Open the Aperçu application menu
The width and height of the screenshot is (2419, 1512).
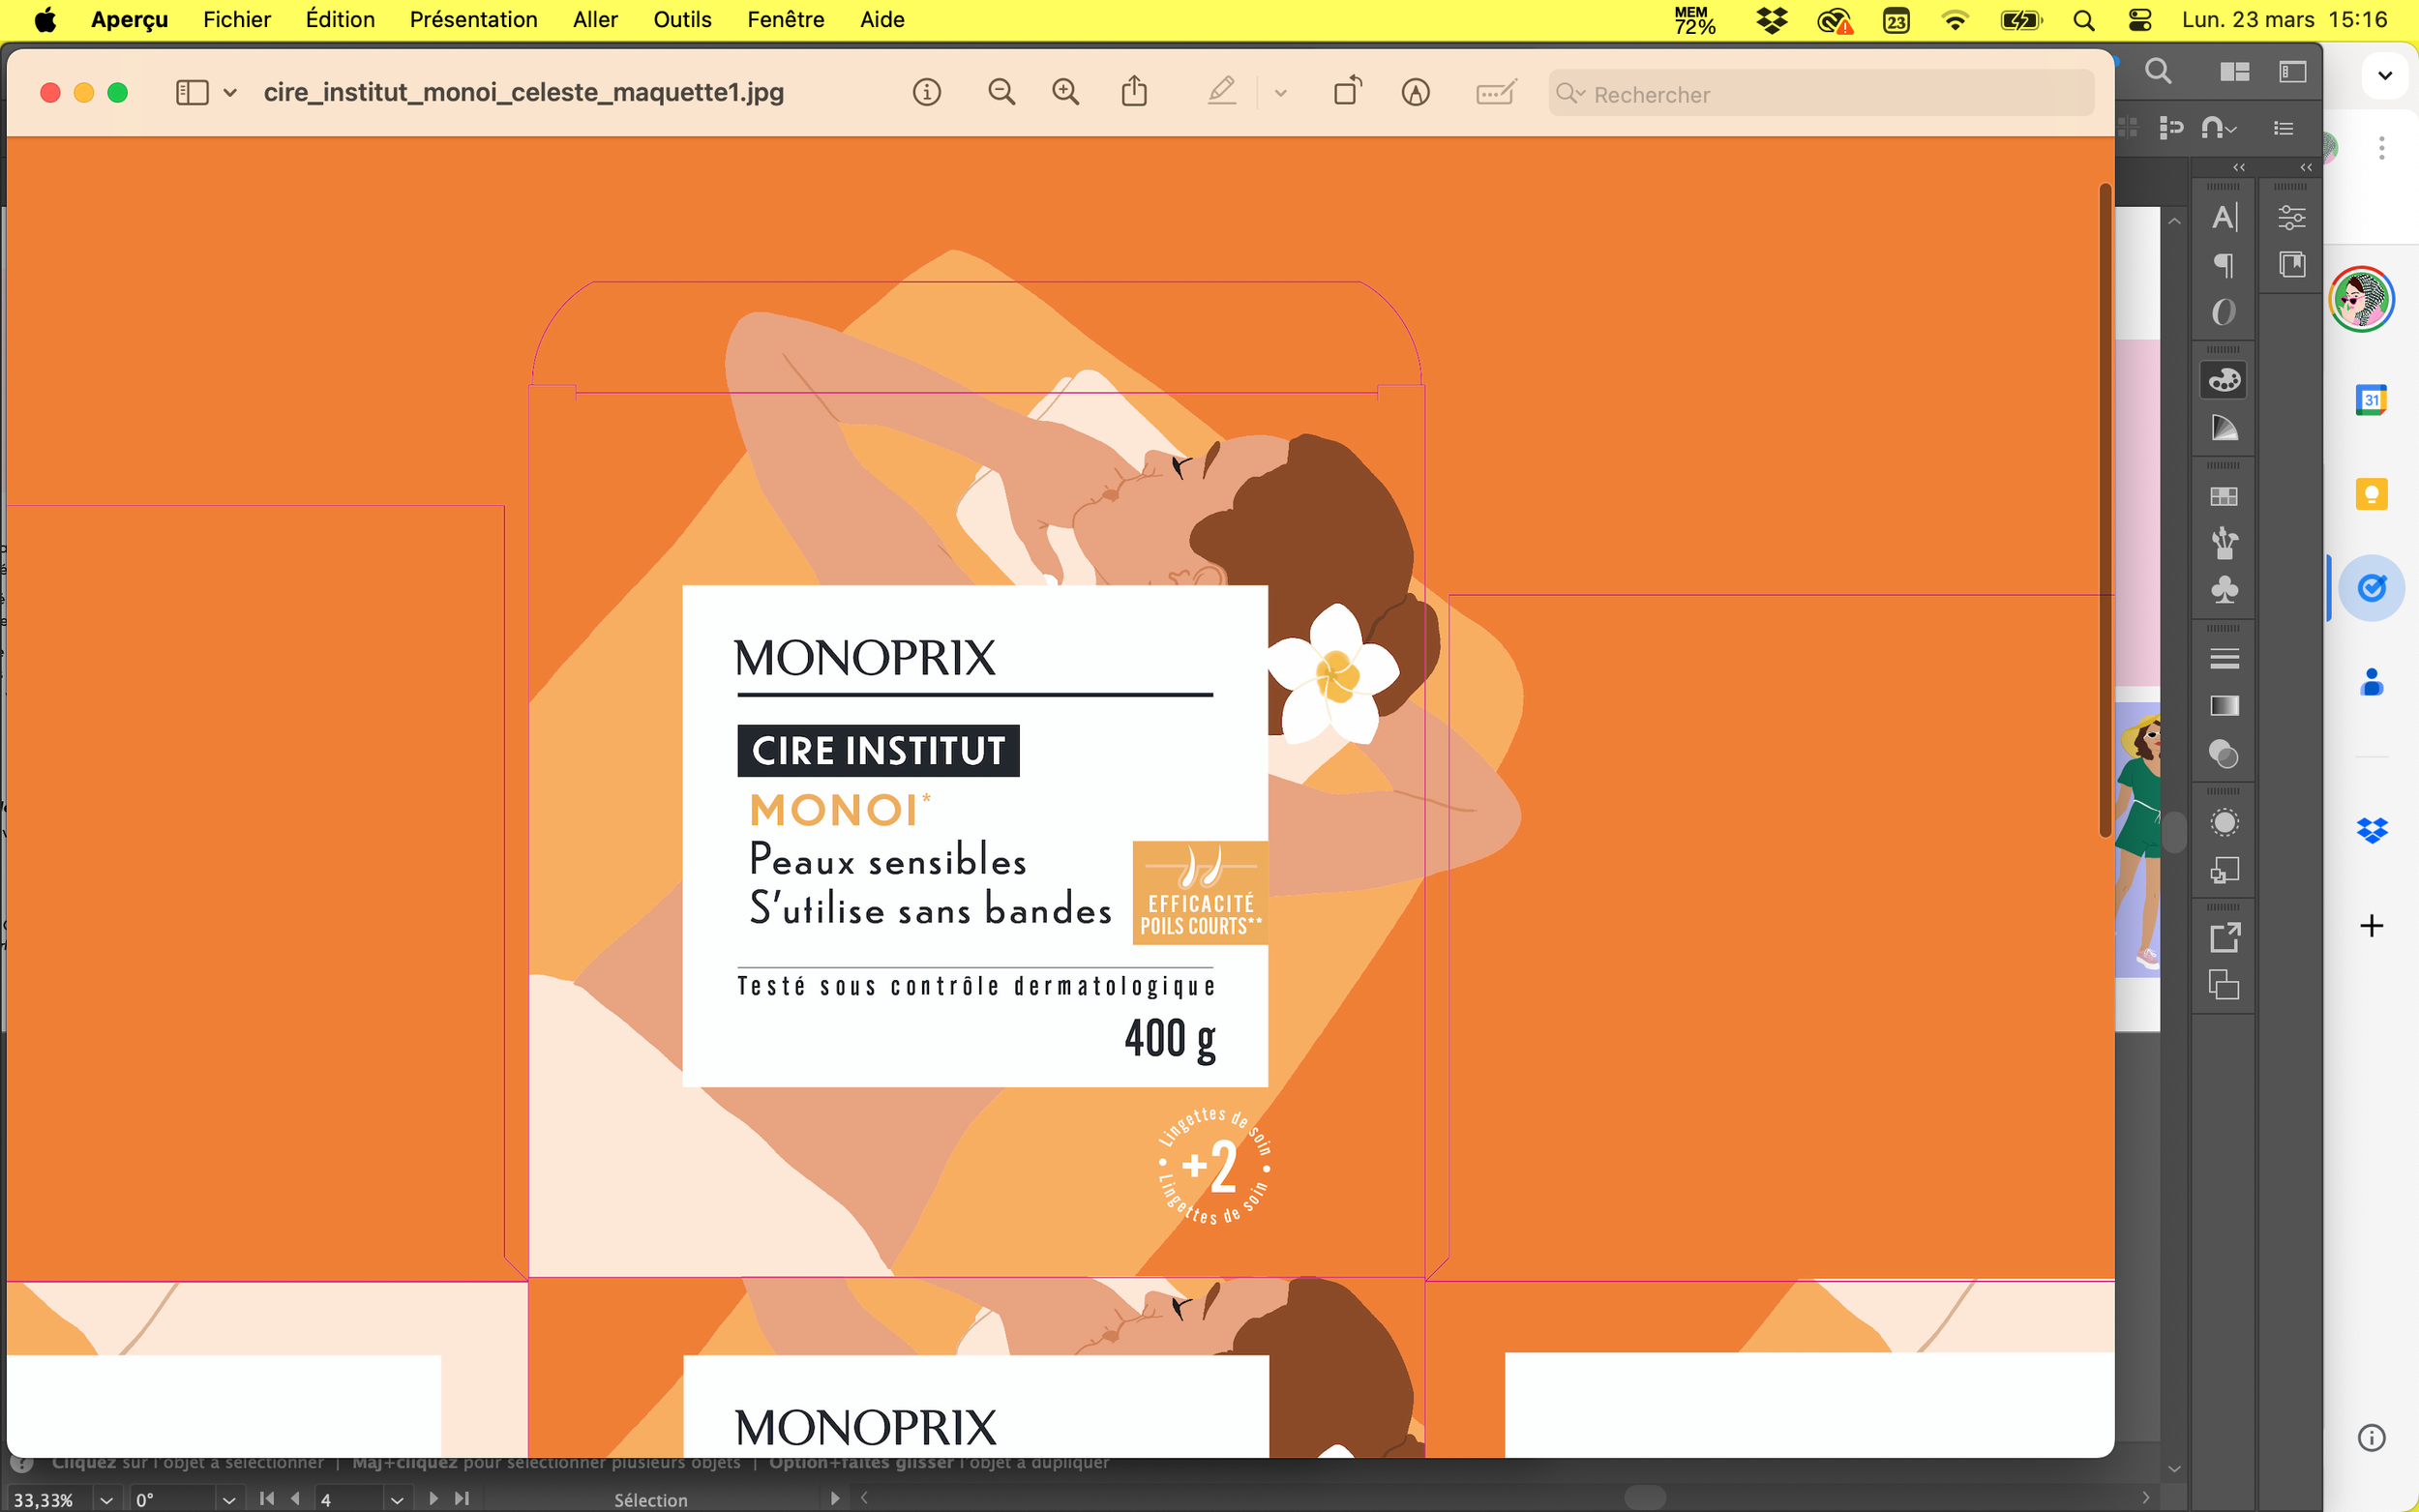pos(130,19)
